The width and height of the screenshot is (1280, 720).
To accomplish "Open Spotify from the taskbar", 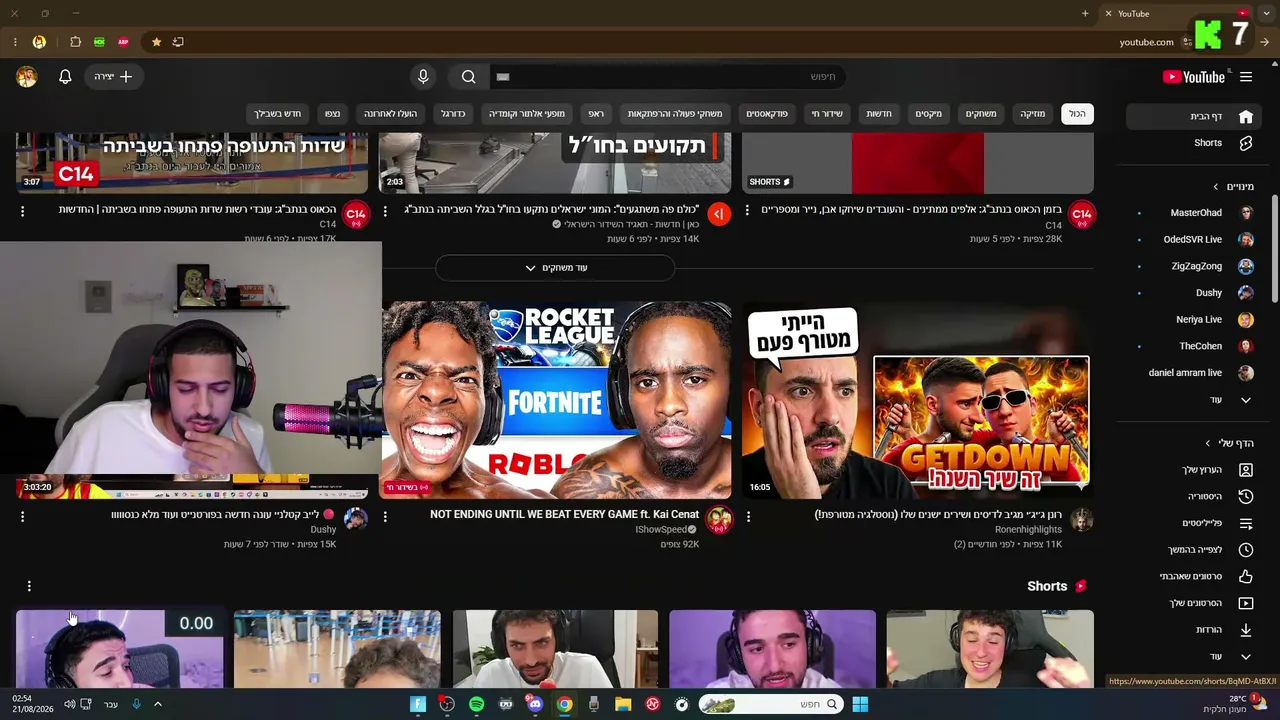I will [x=476, y=704].
